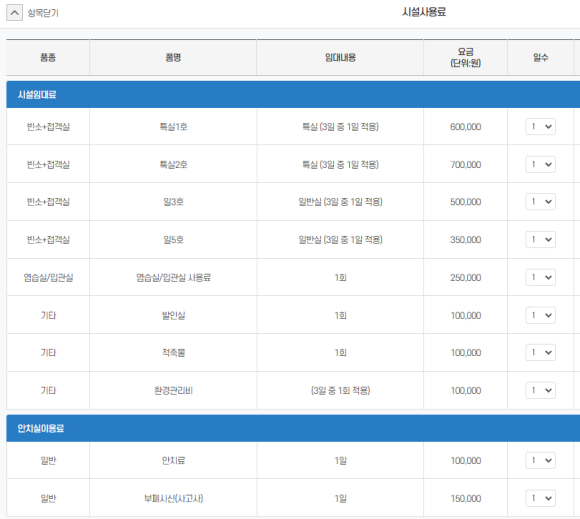Click the 시설사용료 title
Viewport: 580px width, 519px height.
point(424,12)
